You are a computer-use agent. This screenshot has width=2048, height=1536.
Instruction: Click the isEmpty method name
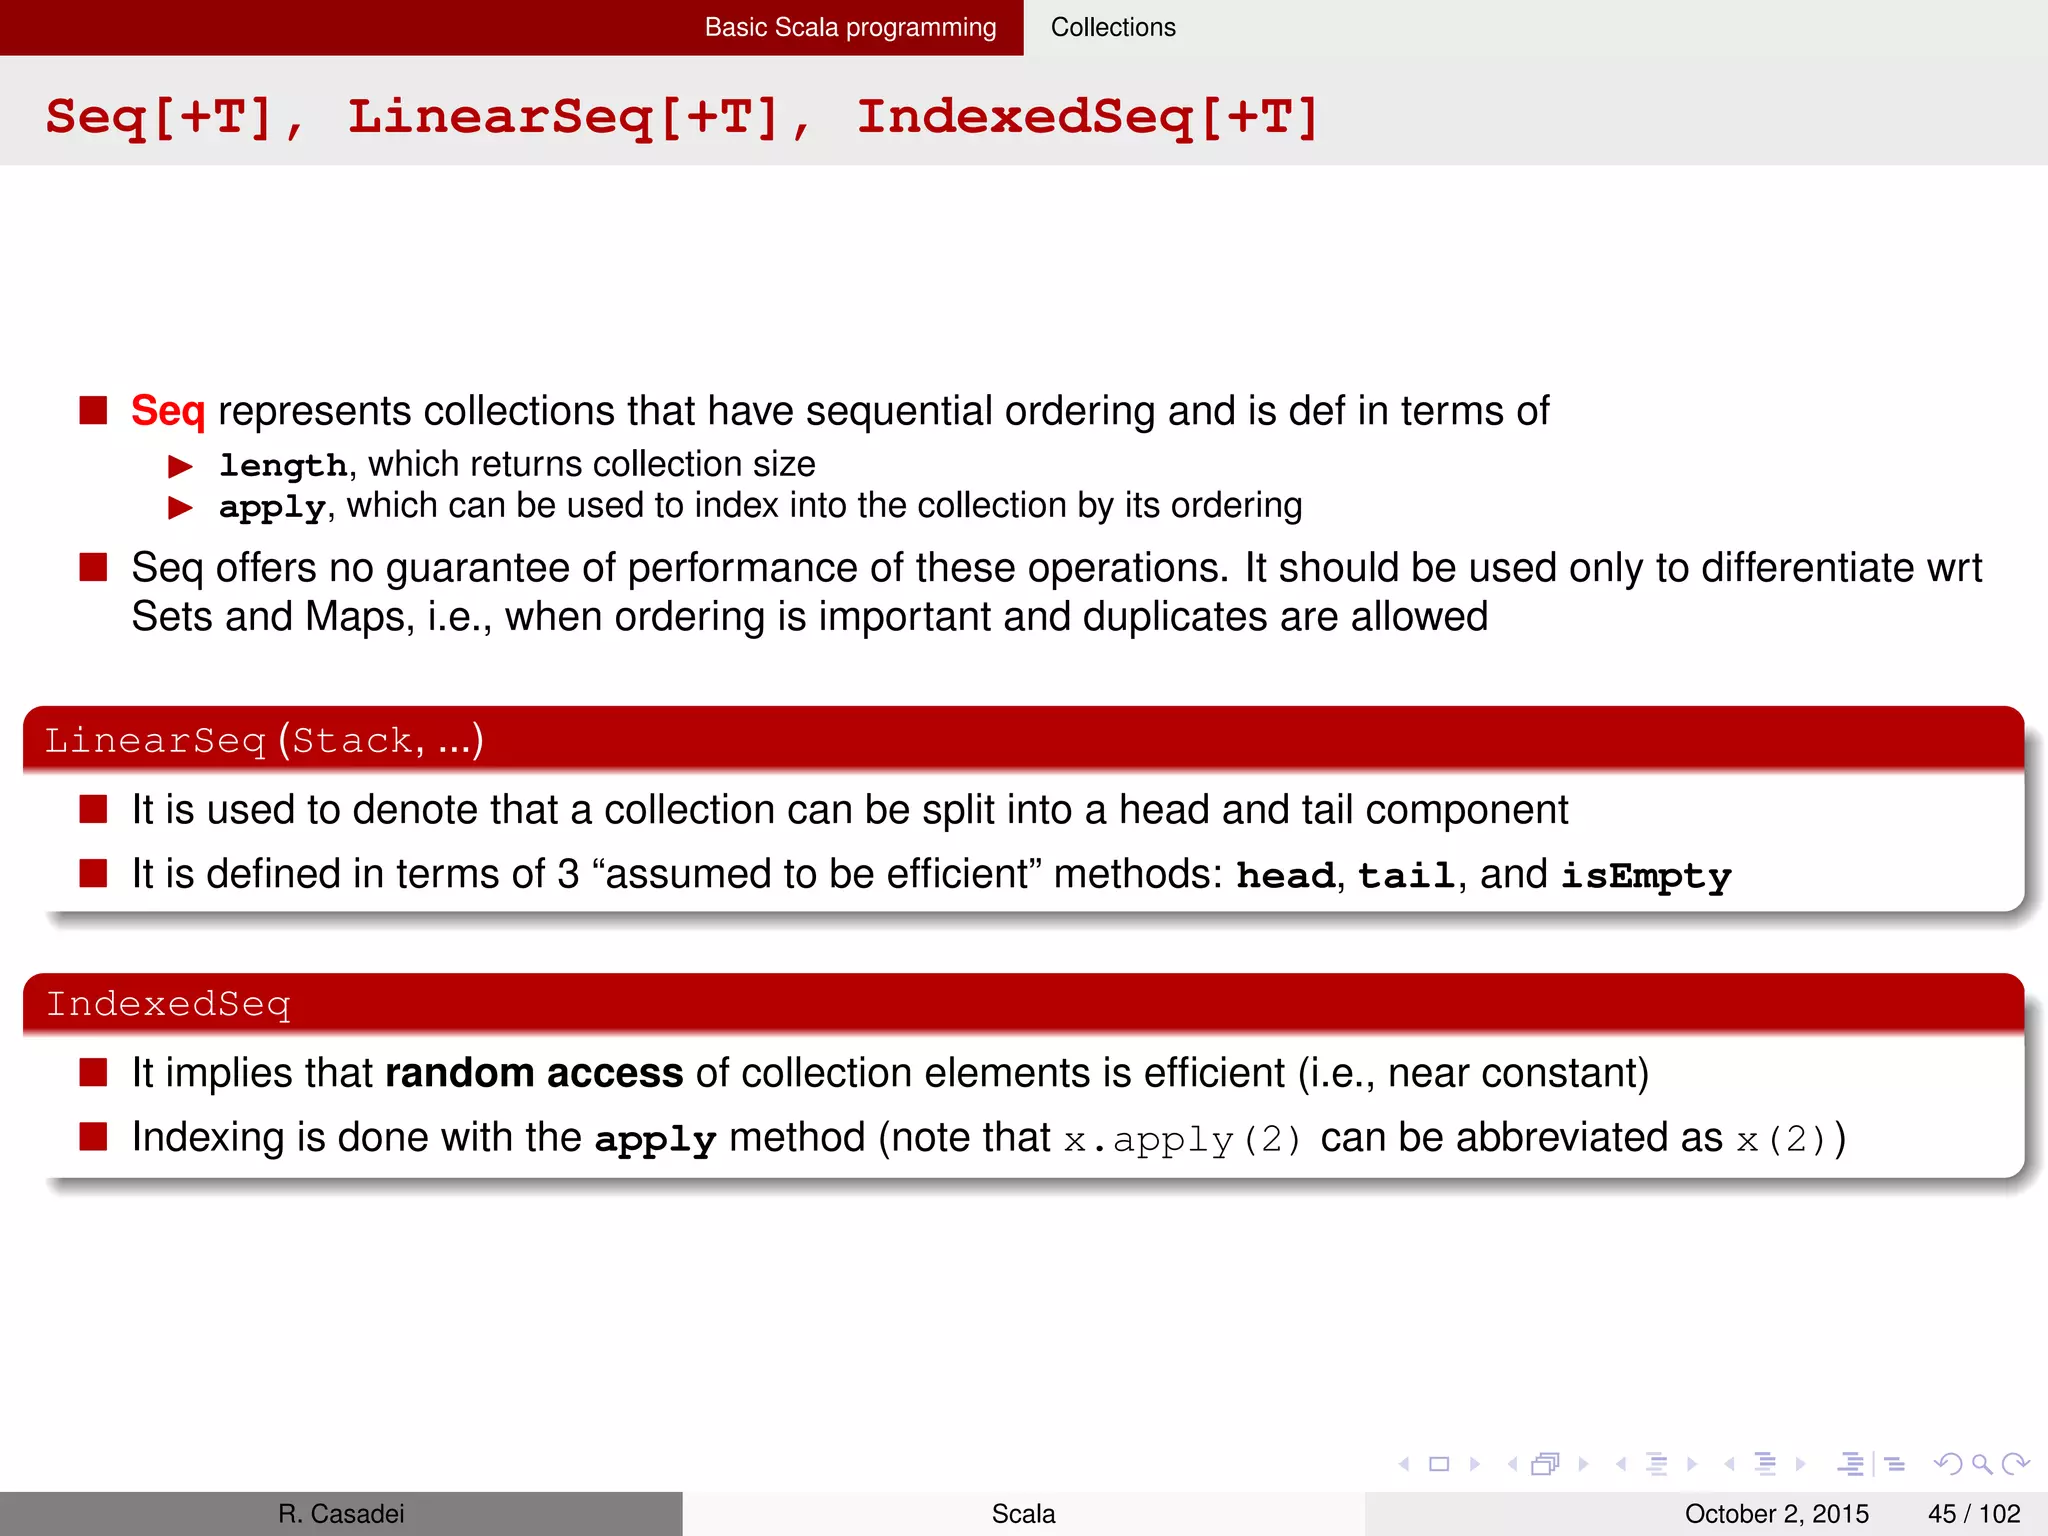click(x=1646, y=877)
